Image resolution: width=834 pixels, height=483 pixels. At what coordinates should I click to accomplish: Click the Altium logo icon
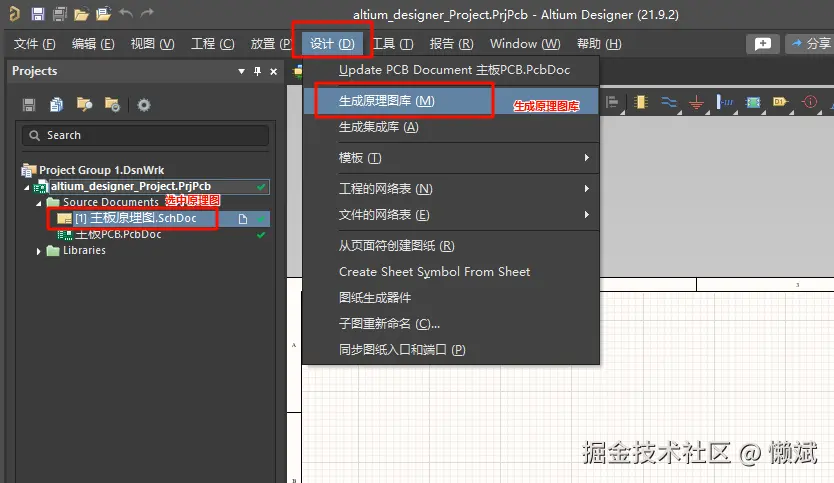point(15,14)
